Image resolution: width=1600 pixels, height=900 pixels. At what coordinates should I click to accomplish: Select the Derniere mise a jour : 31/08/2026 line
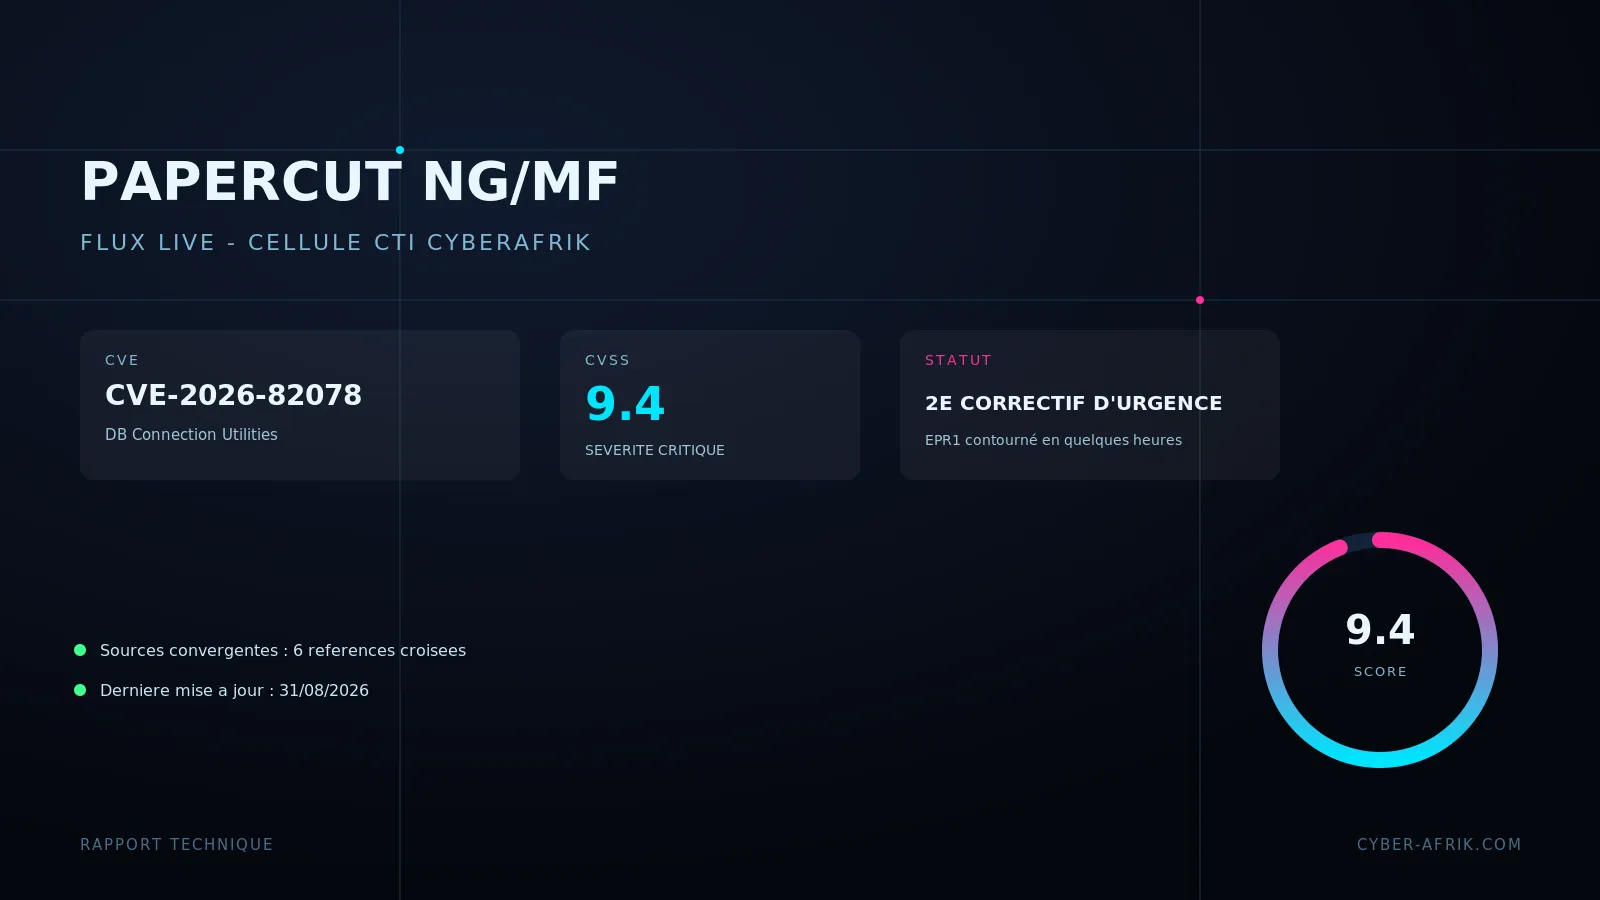(x=234, y=690)
